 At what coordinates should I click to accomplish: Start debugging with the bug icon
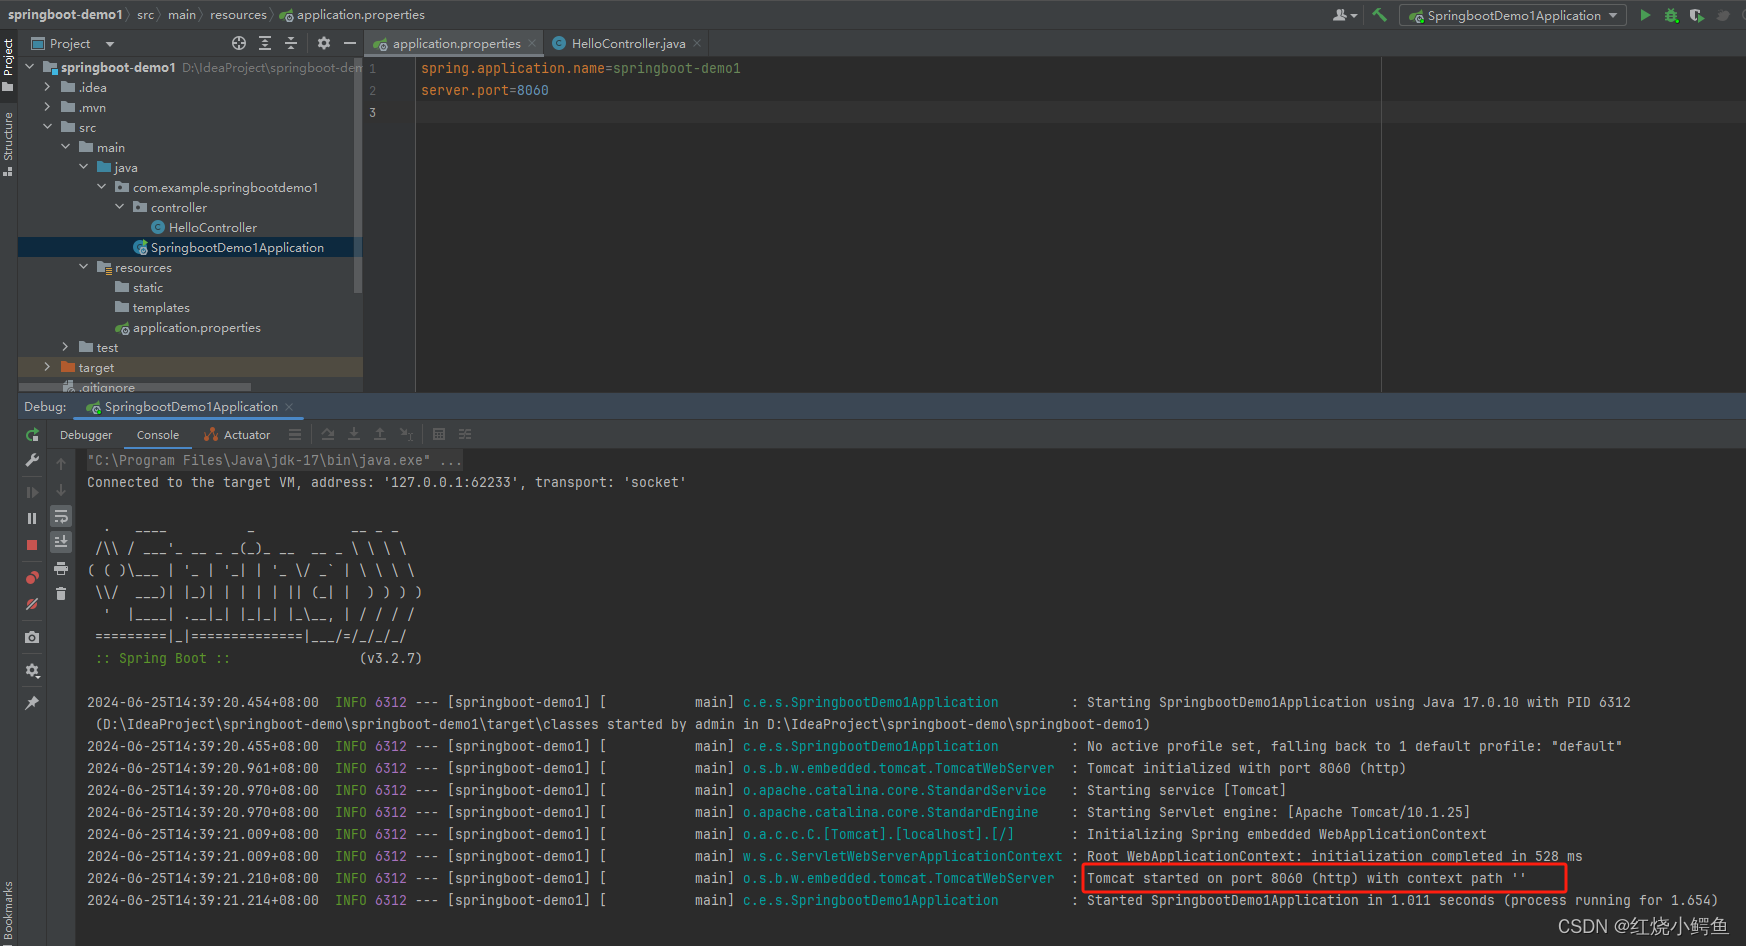coord(1671,15)
